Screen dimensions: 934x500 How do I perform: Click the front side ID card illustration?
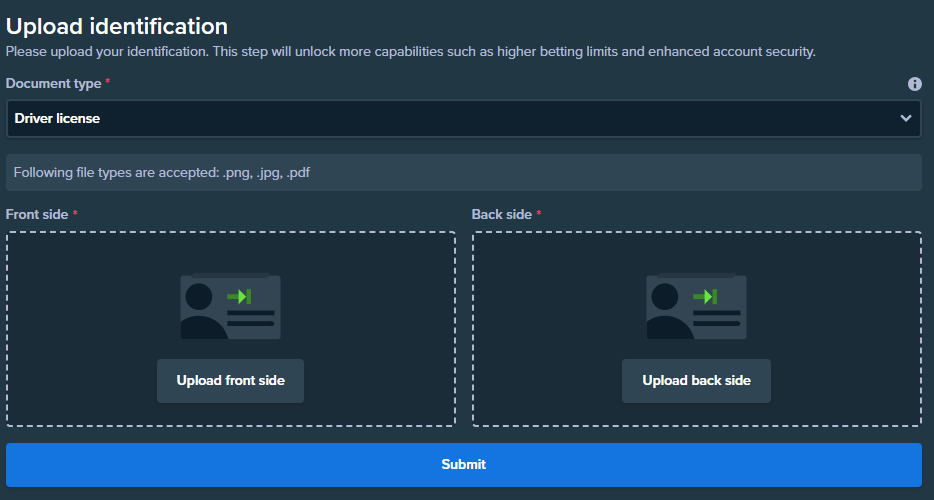230,307
